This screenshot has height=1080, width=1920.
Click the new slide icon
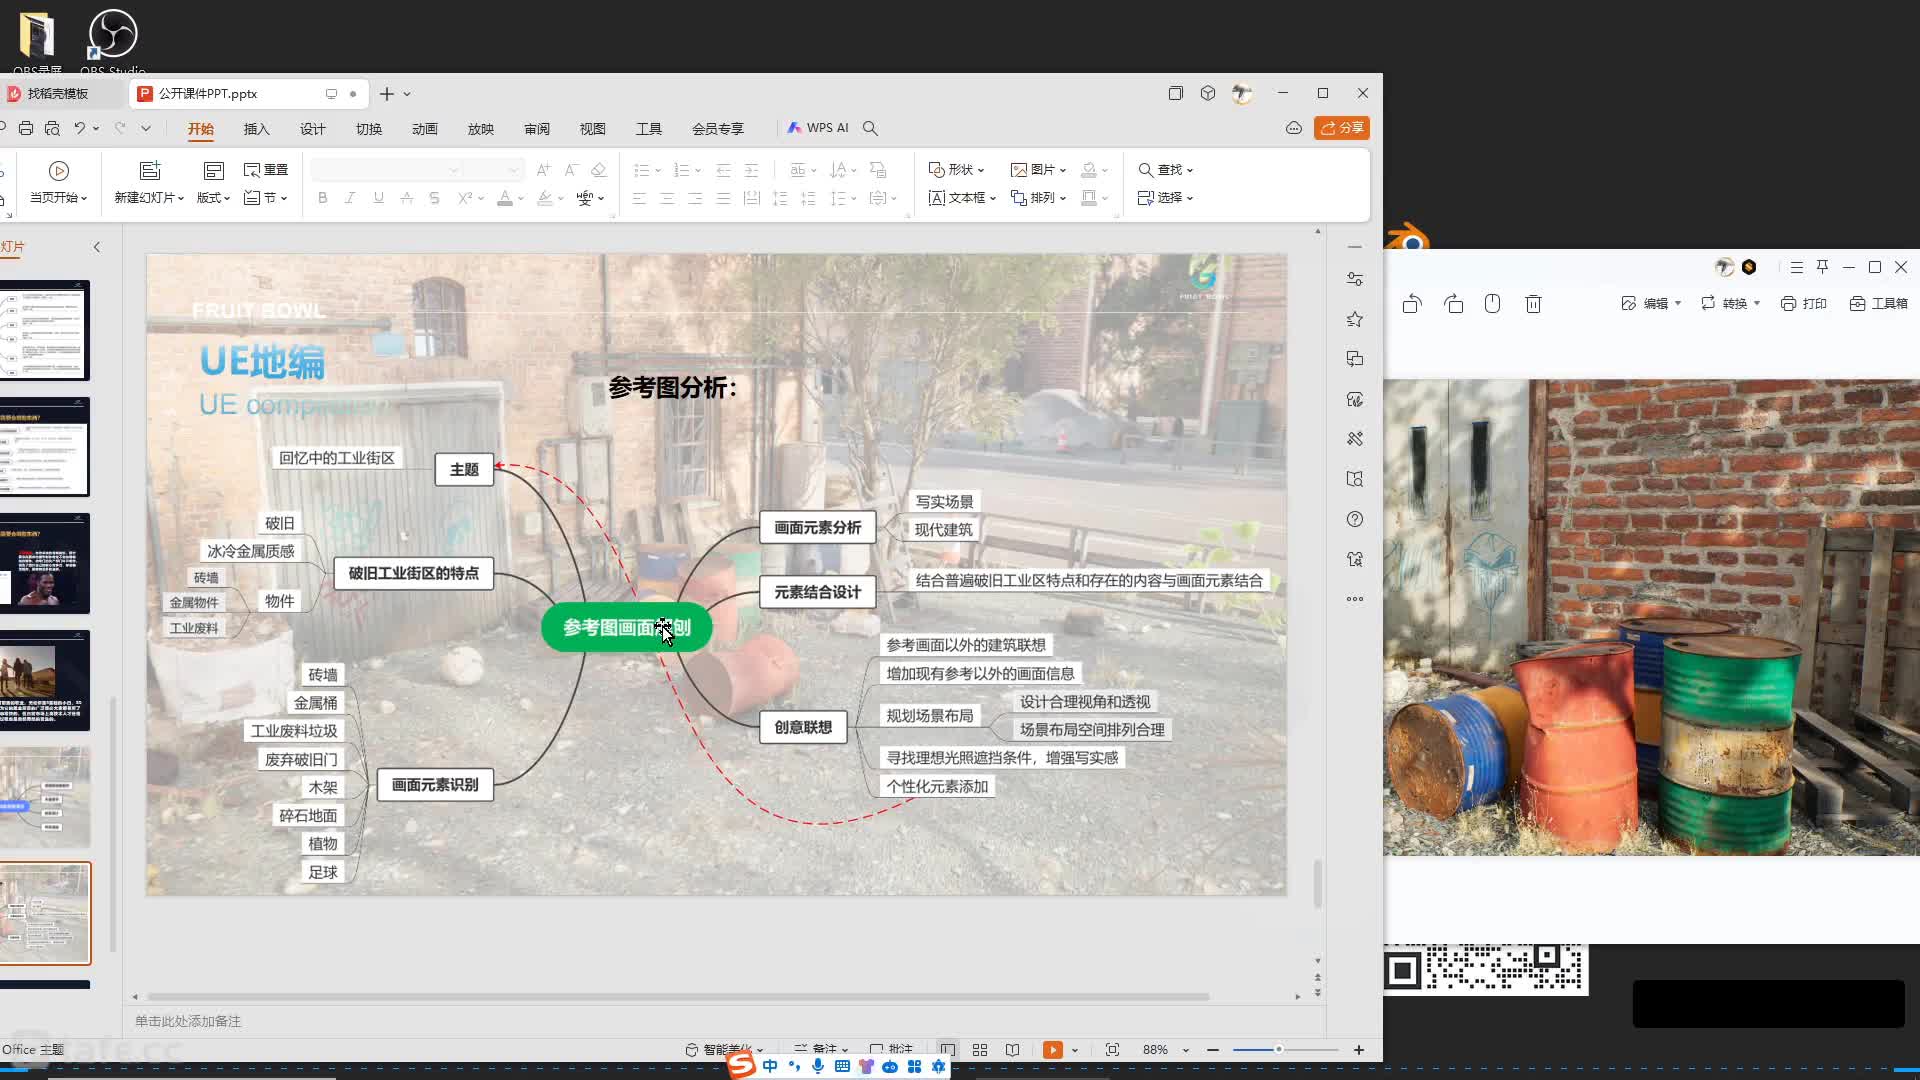(149, 171)
